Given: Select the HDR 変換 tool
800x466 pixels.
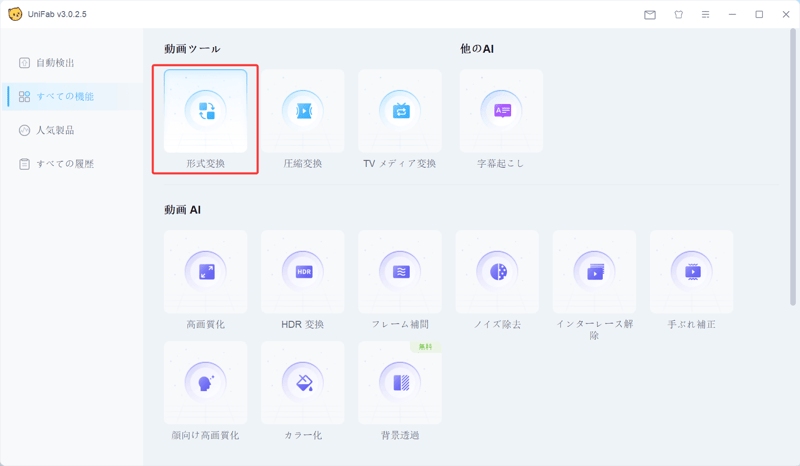Looking at the screenshot, I should tap(302, 279).
